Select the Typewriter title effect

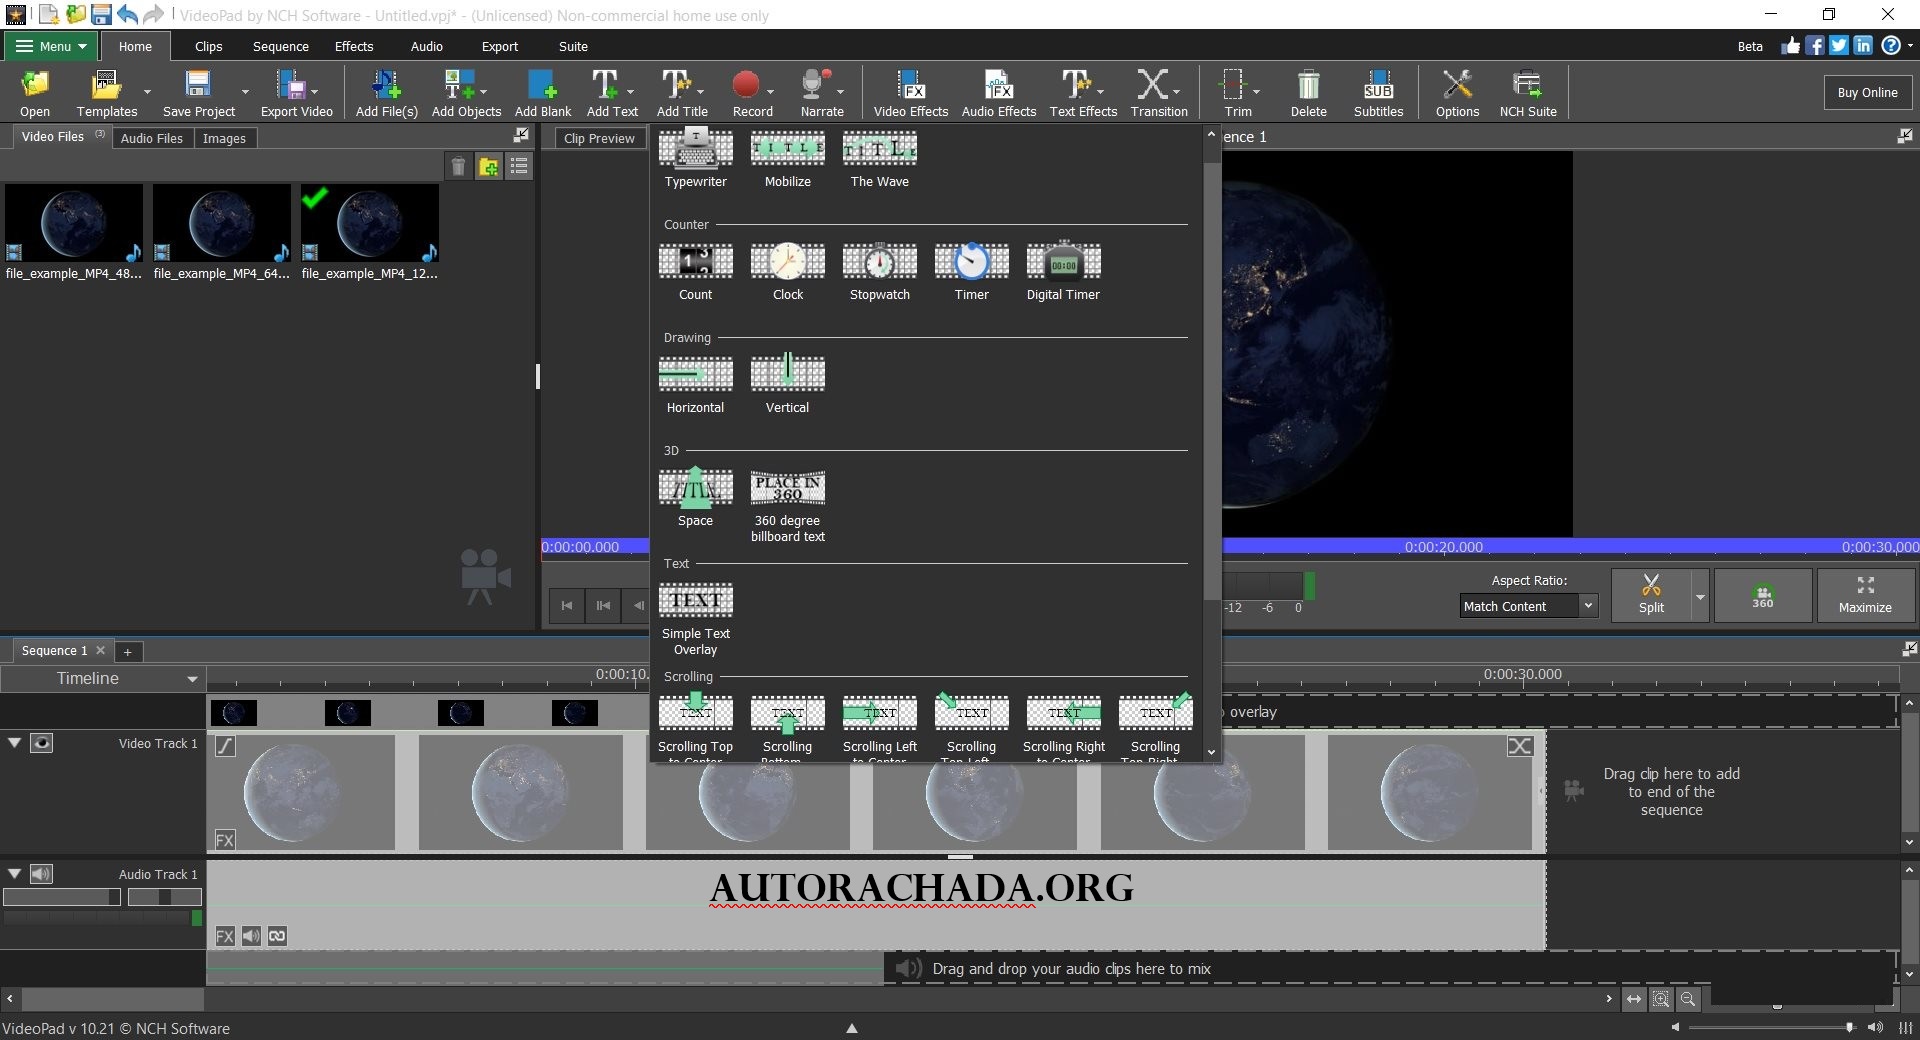click(695, 158)
